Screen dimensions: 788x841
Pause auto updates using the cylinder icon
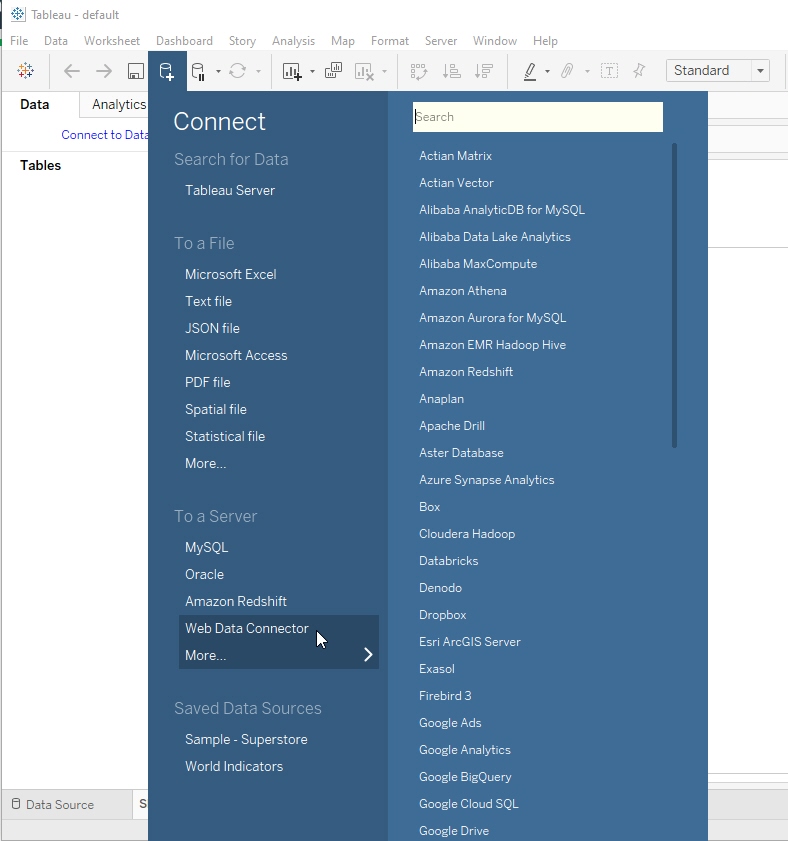click(198, 71)
